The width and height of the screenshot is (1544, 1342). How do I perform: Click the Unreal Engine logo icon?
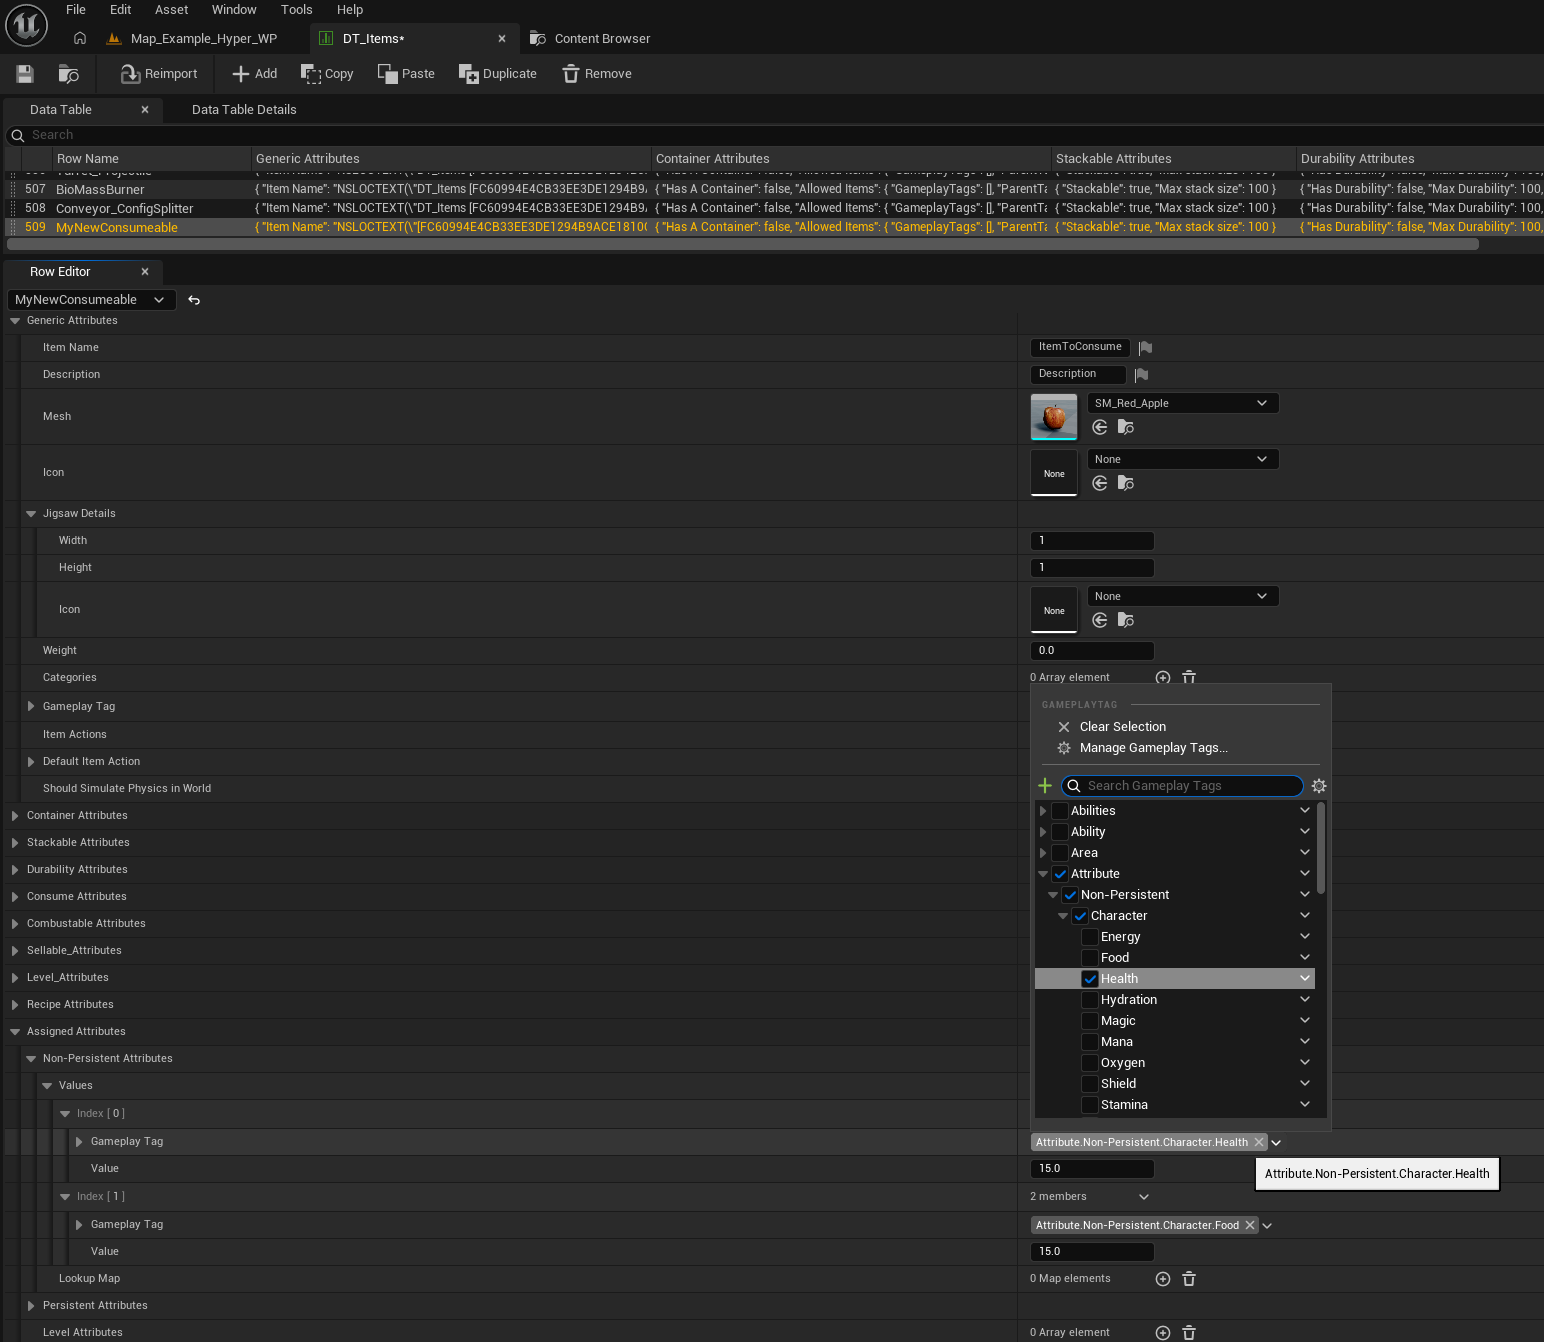point(26,26)
